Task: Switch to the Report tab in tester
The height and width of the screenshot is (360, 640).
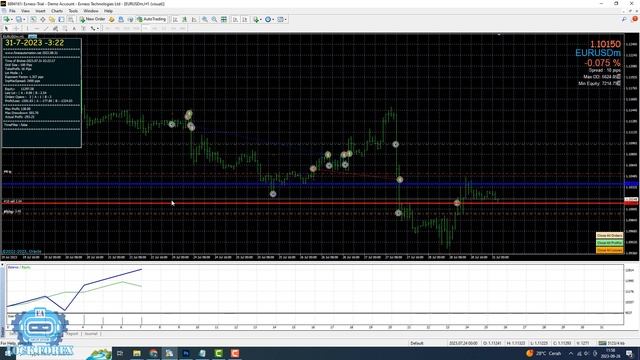Action: [72, 334]
